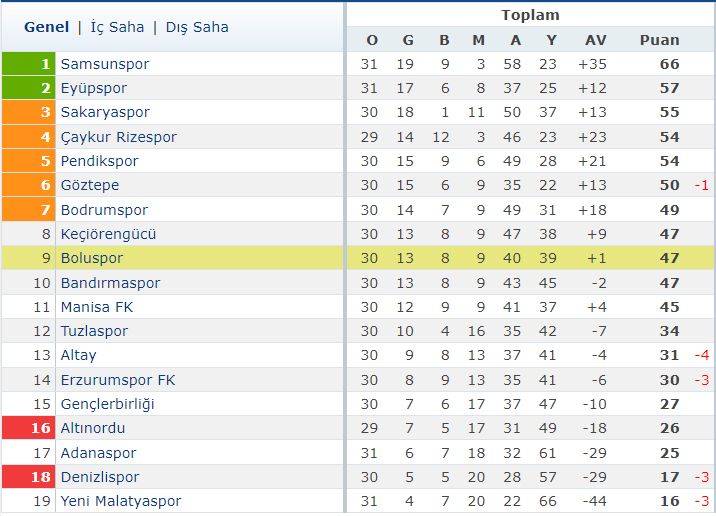Click the Göztepe team name
Image resolution: width=716 pixels, height=516 pixels.
coord(90,185)
